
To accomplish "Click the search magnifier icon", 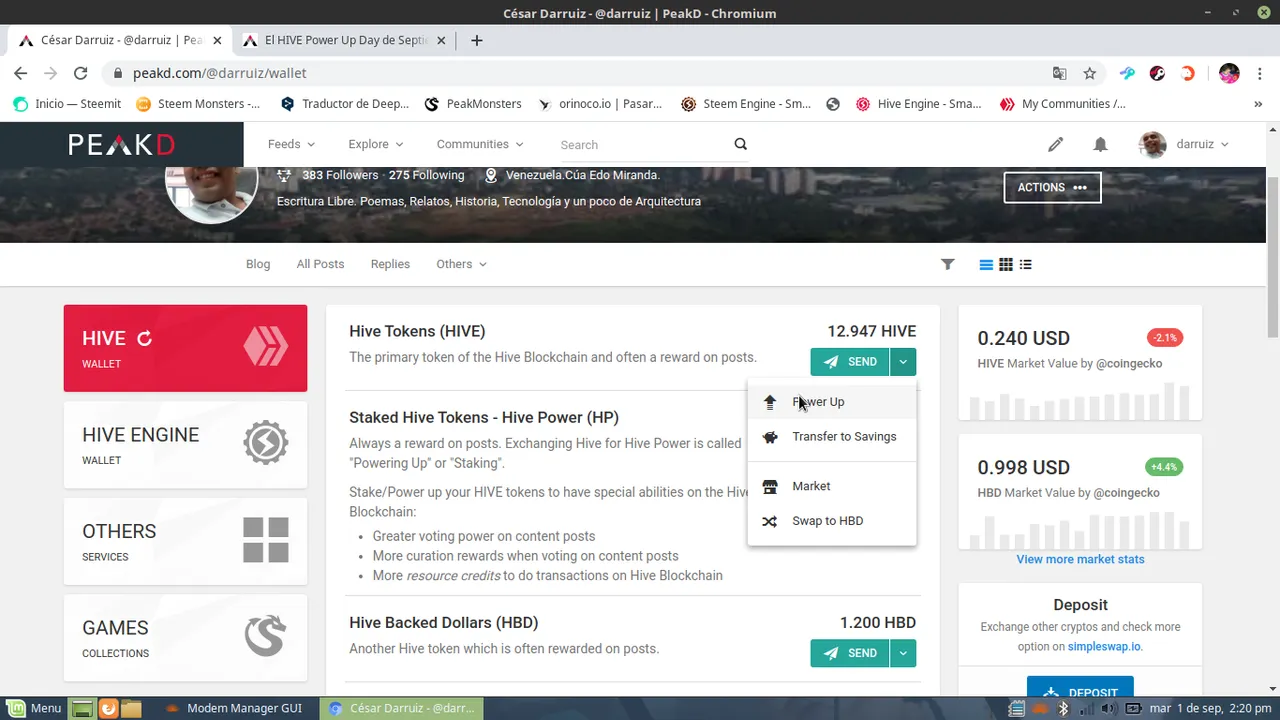I will 740,144.
